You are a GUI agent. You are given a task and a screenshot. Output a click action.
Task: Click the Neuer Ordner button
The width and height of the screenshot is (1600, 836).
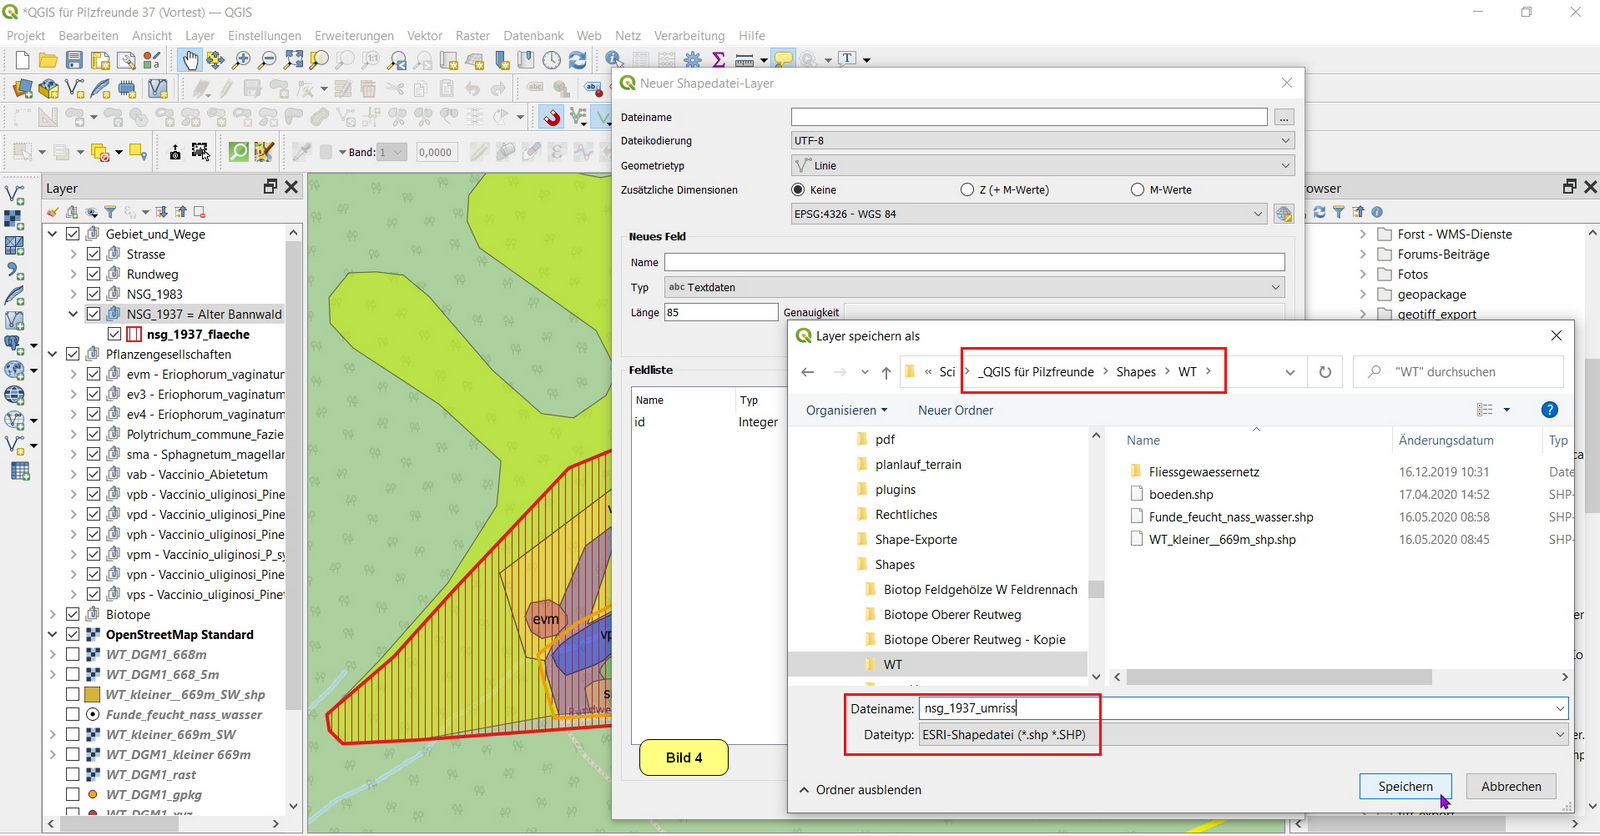955,410
